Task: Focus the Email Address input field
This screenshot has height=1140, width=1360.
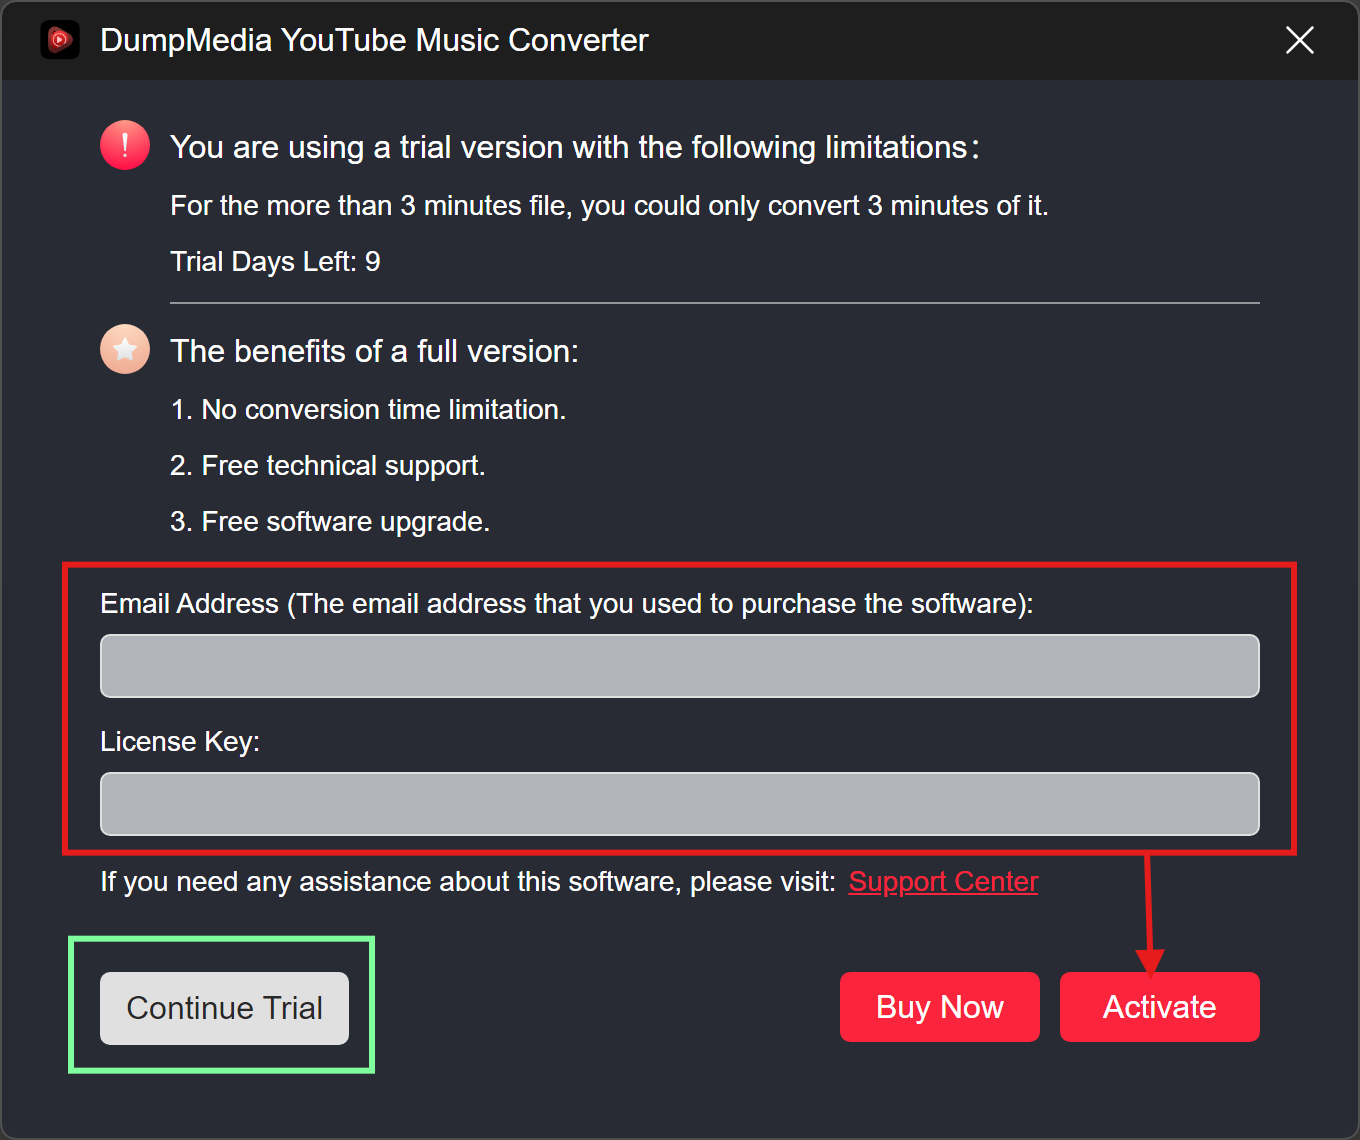Action: coord(679,666)
